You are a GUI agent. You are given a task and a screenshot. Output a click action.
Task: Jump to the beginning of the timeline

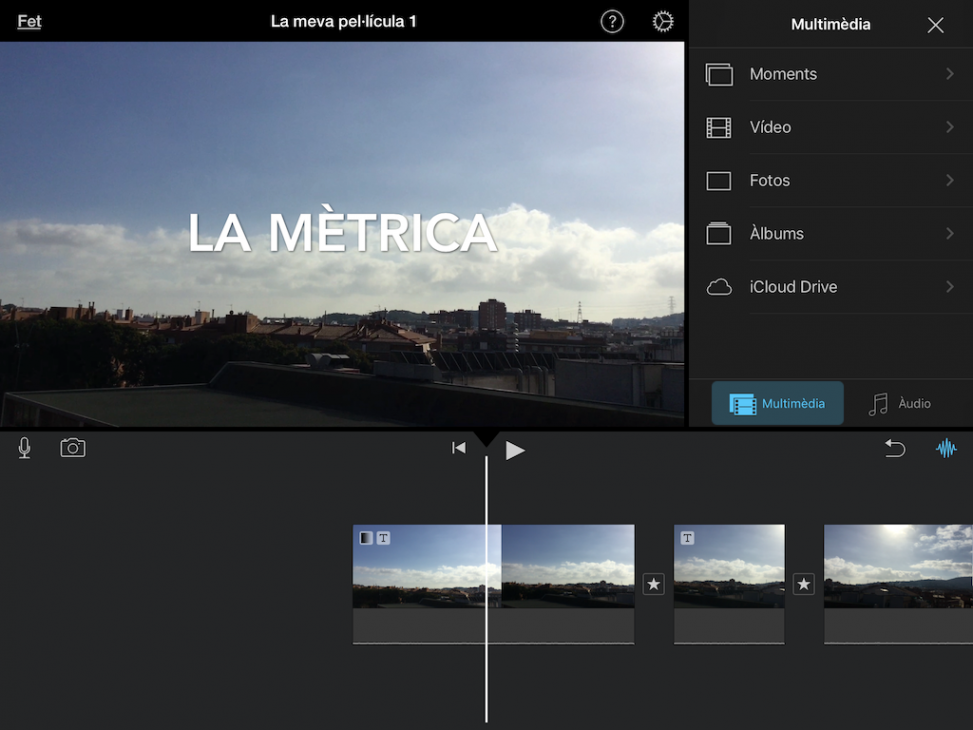tap(459, 449)
